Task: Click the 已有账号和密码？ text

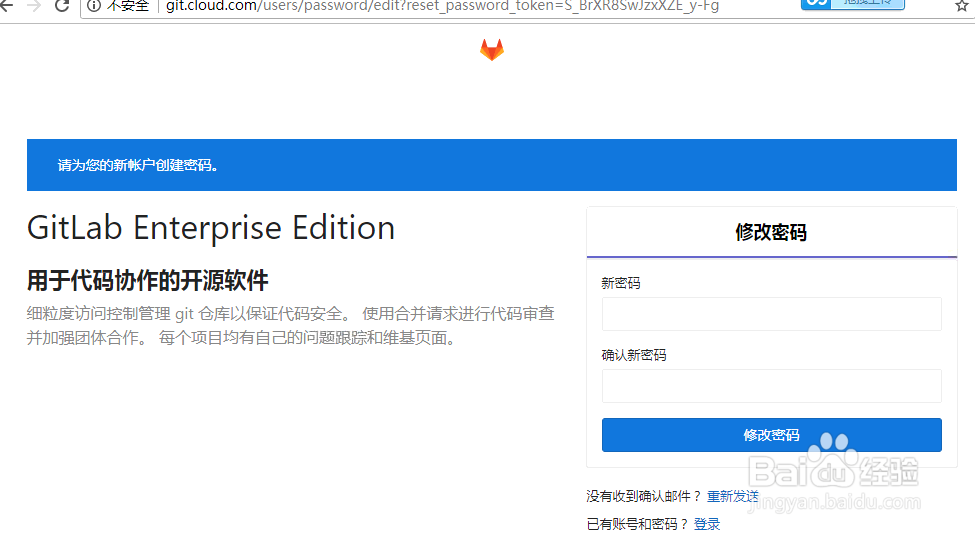Action: click(x=637, y=524)
